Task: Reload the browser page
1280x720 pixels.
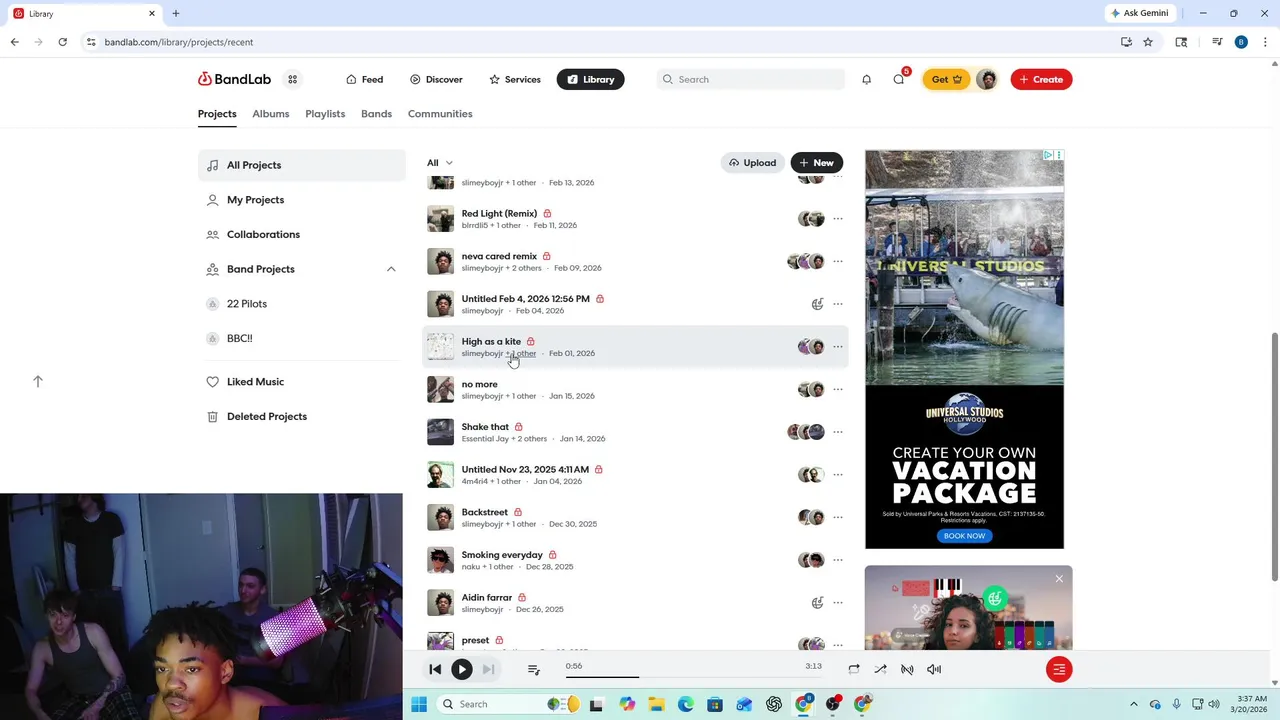Action: [x=62, y=42]
